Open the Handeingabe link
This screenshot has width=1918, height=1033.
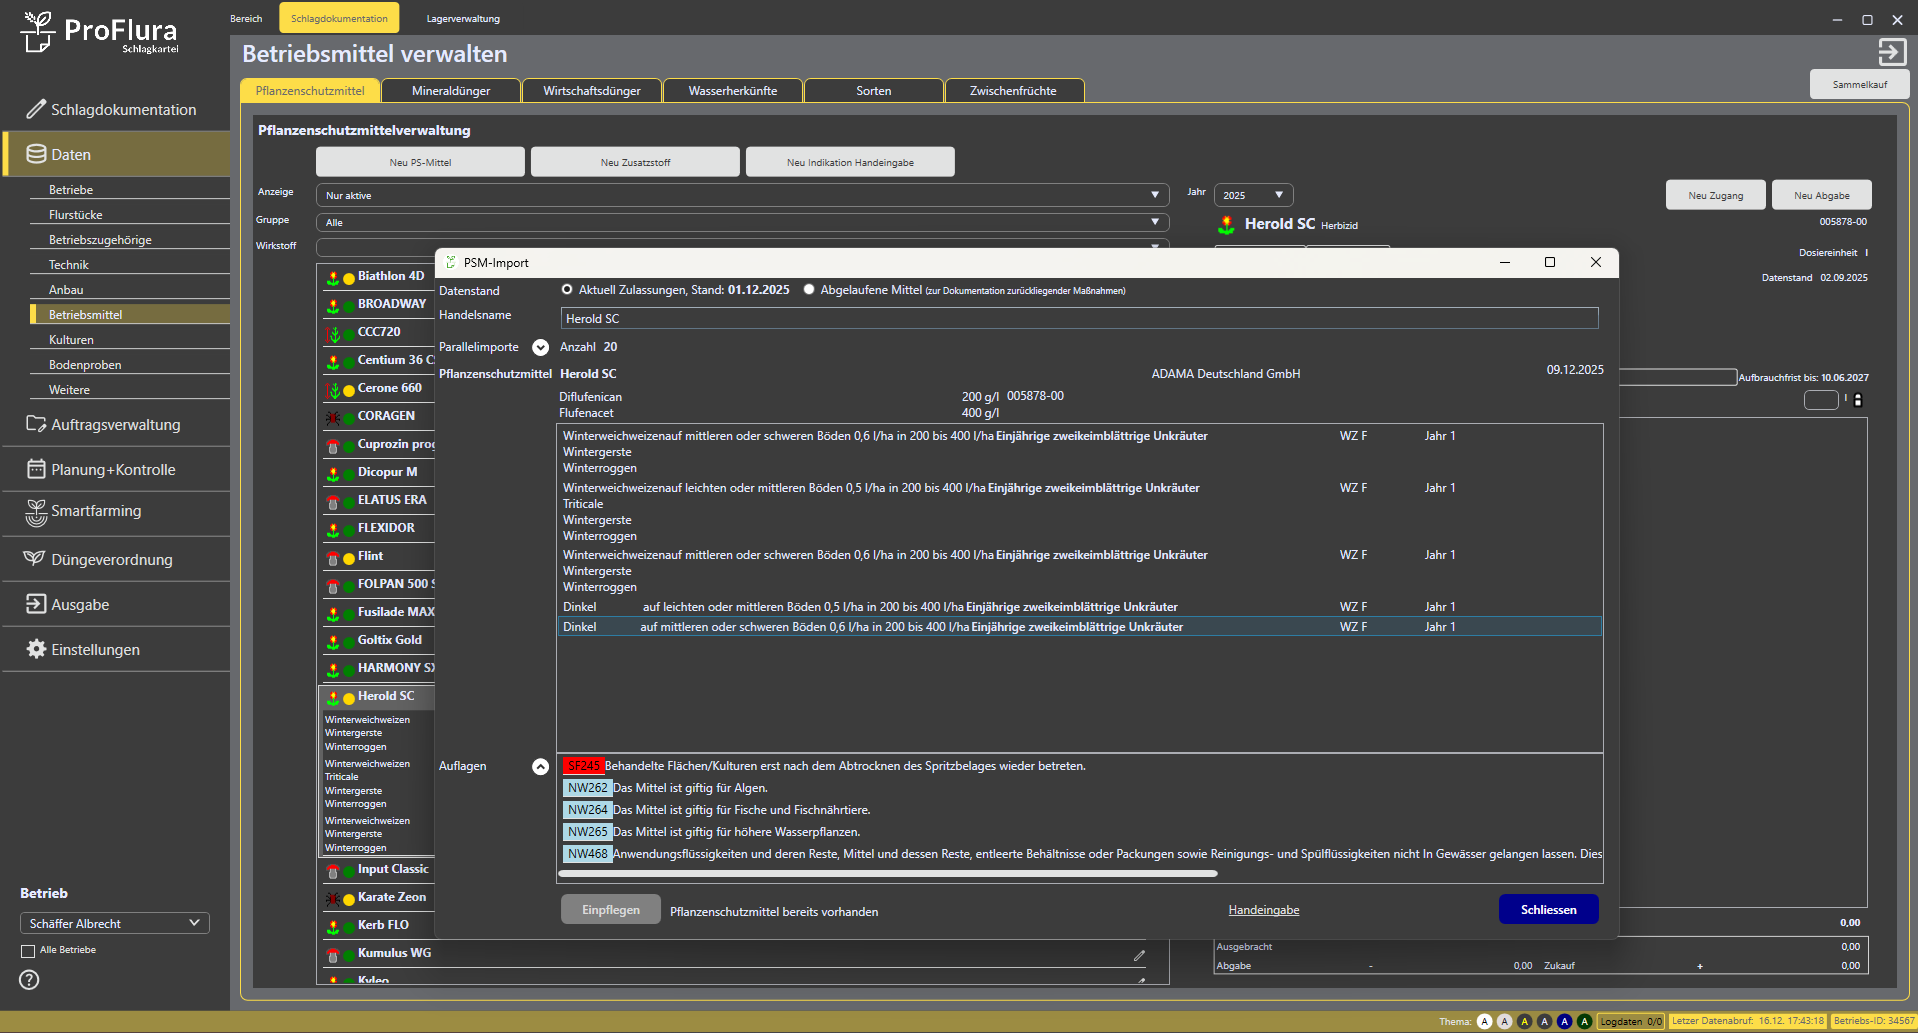coord(1264,910)
